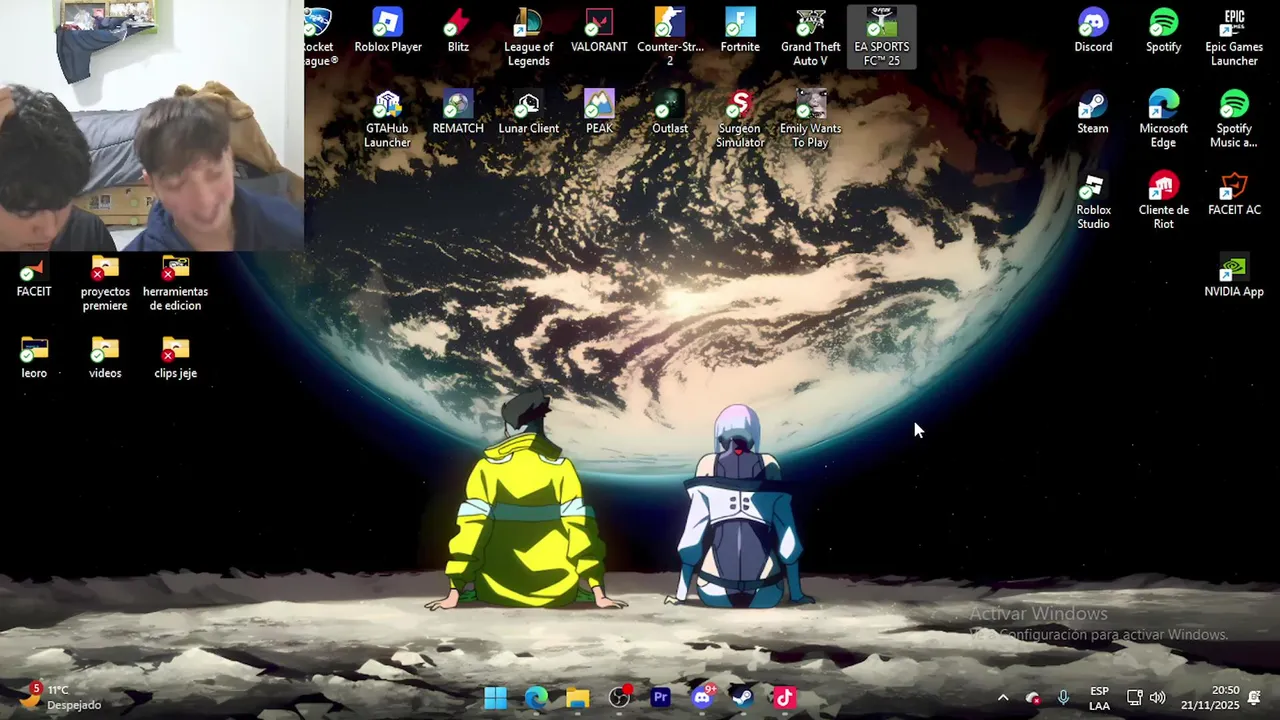Viewport: 1280px width, 720px height.
Task: Select the clips jeje folder
Action: tap(175, 359)
